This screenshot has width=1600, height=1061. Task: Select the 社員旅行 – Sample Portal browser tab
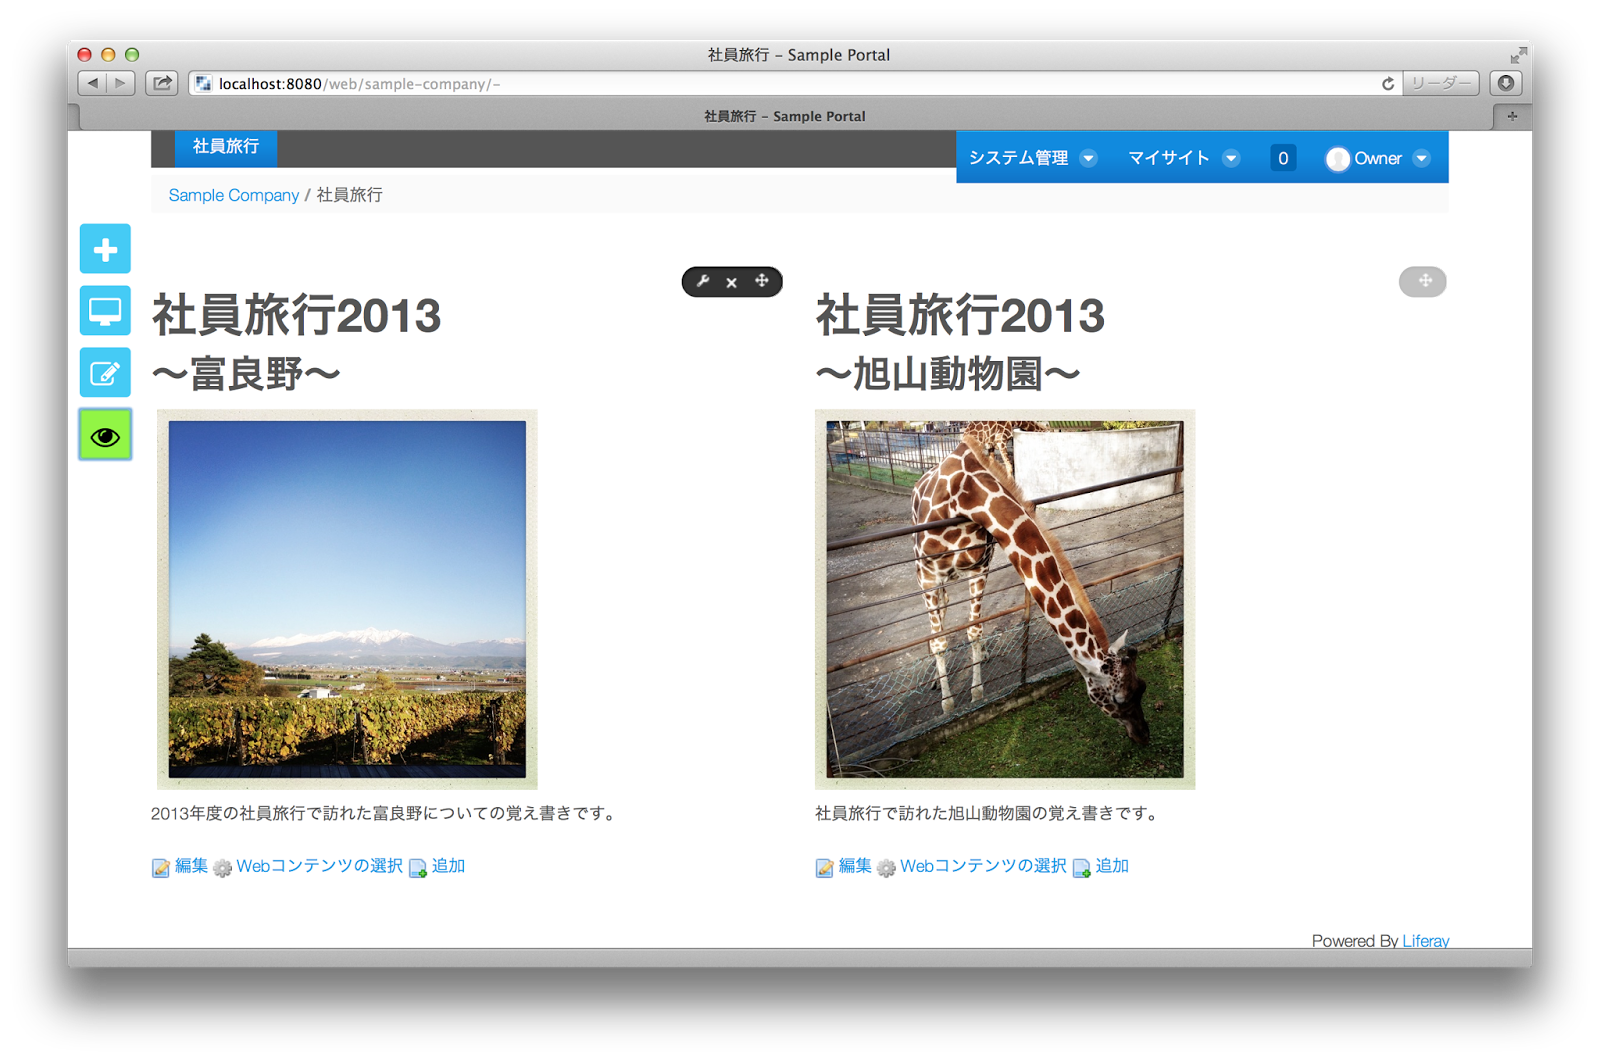[x=785, y=117]
